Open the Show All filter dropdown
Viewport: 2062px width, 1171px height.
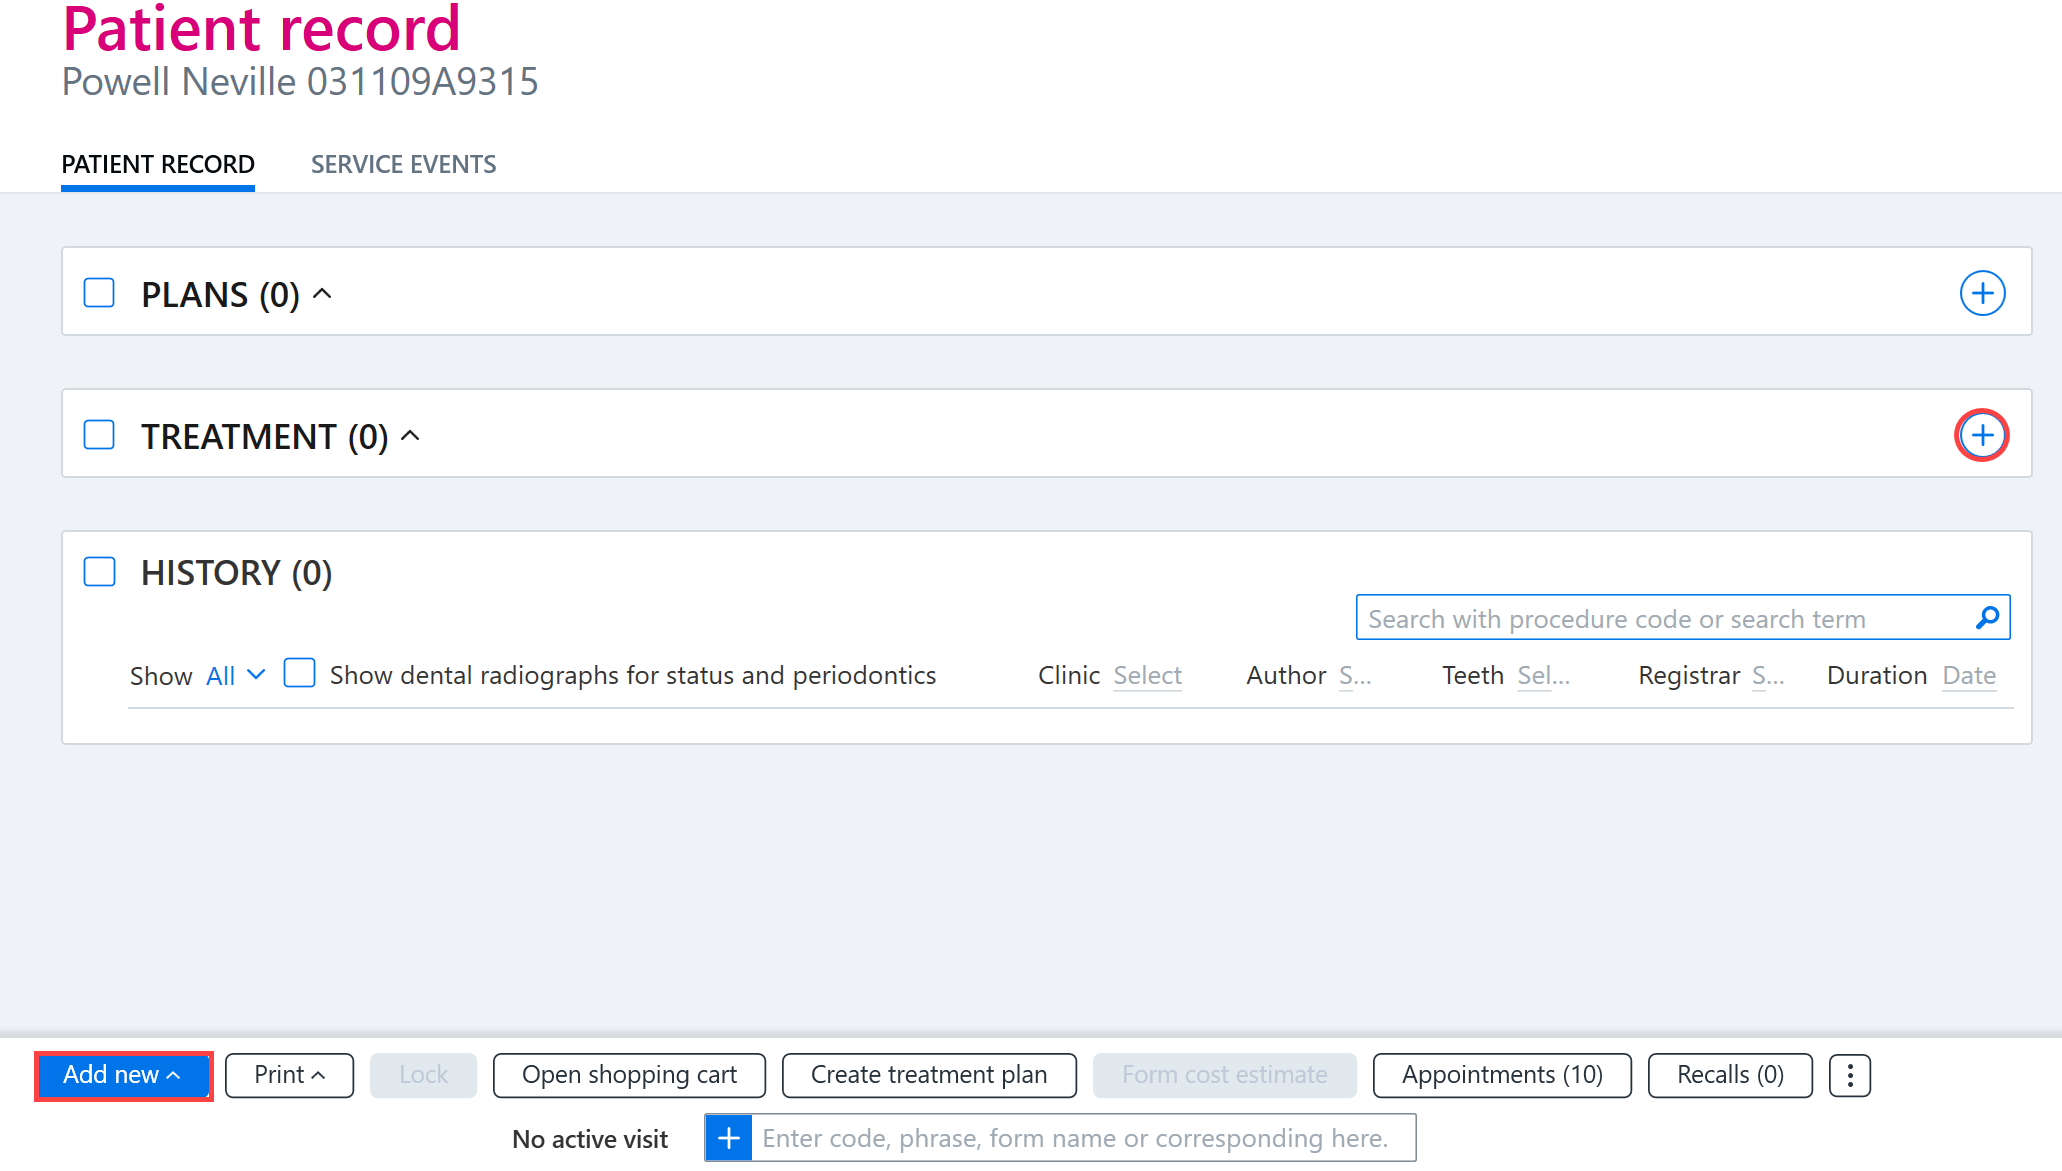[235, 676]
